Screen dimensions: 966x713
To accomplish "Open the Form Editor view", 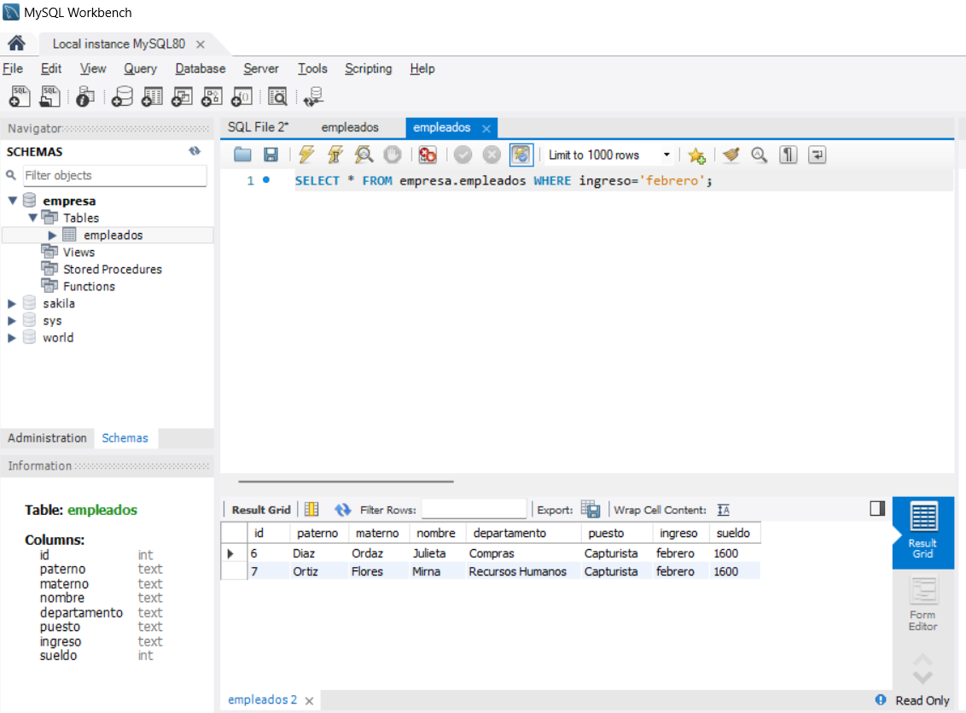I will (x=922, y=604).
